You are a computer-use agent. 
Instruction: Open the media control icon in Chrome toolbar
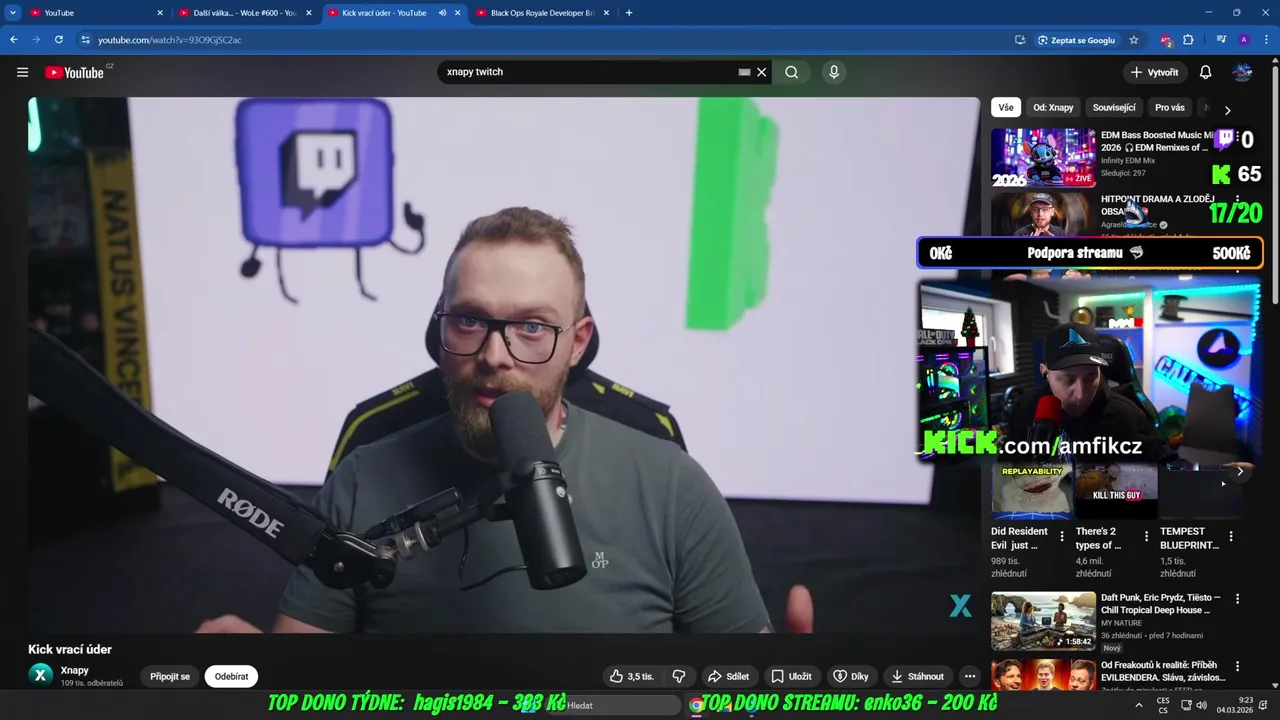coord(1221,40)
